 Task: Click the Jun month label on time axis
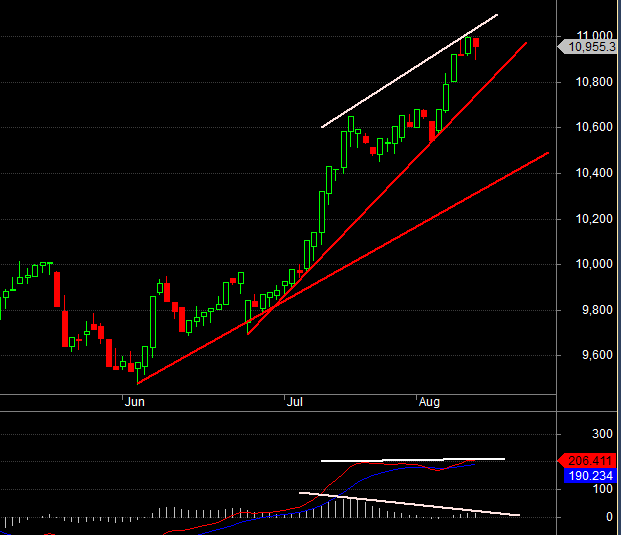pos(135,402)
